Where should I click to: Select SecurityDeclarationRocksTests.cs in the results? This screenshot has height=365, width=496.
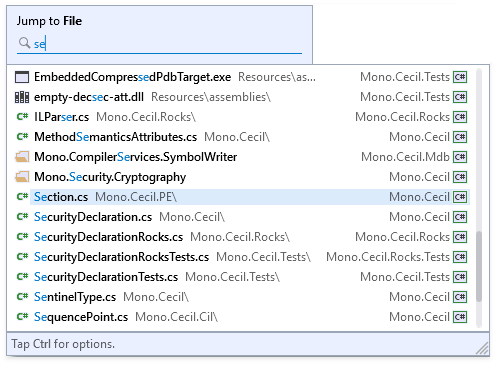242,257
